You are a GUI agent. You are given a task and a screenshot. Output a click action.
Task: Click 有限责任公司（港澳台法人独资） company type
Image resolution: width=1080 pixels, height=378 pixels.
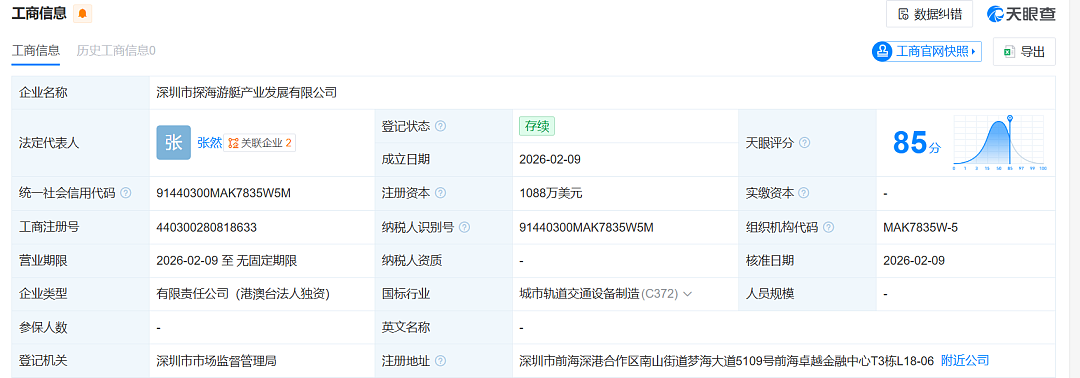[x=243, y=294]
